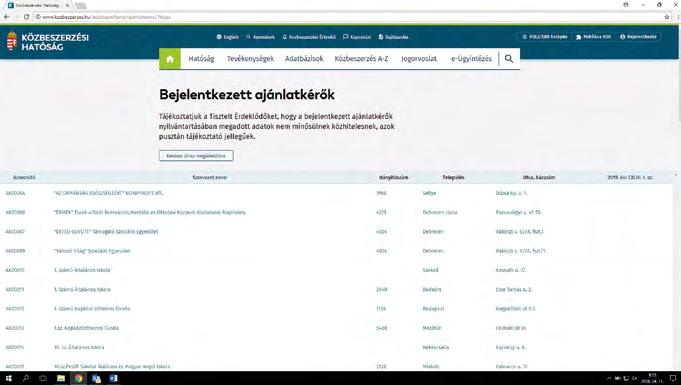Open the Kapcsolat top link
The image size is (681, 385).
coord(357,37)
